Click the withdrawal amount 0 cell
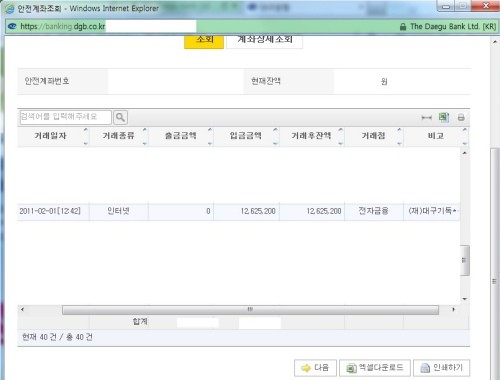 181,211
